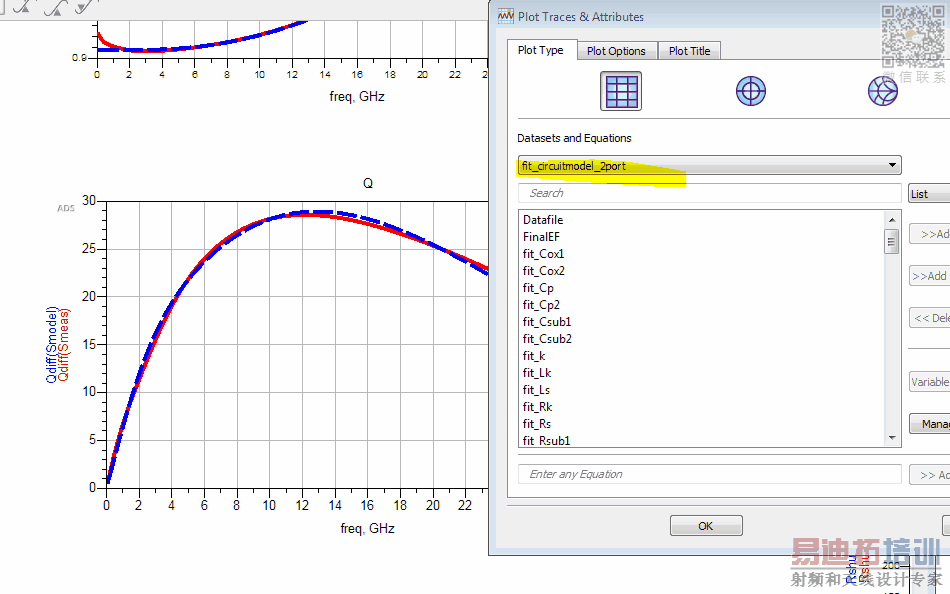Click the freq, GHz label under the Q plot
The width and height of the screenshot is (950, 594).
[x=367, y=529]
